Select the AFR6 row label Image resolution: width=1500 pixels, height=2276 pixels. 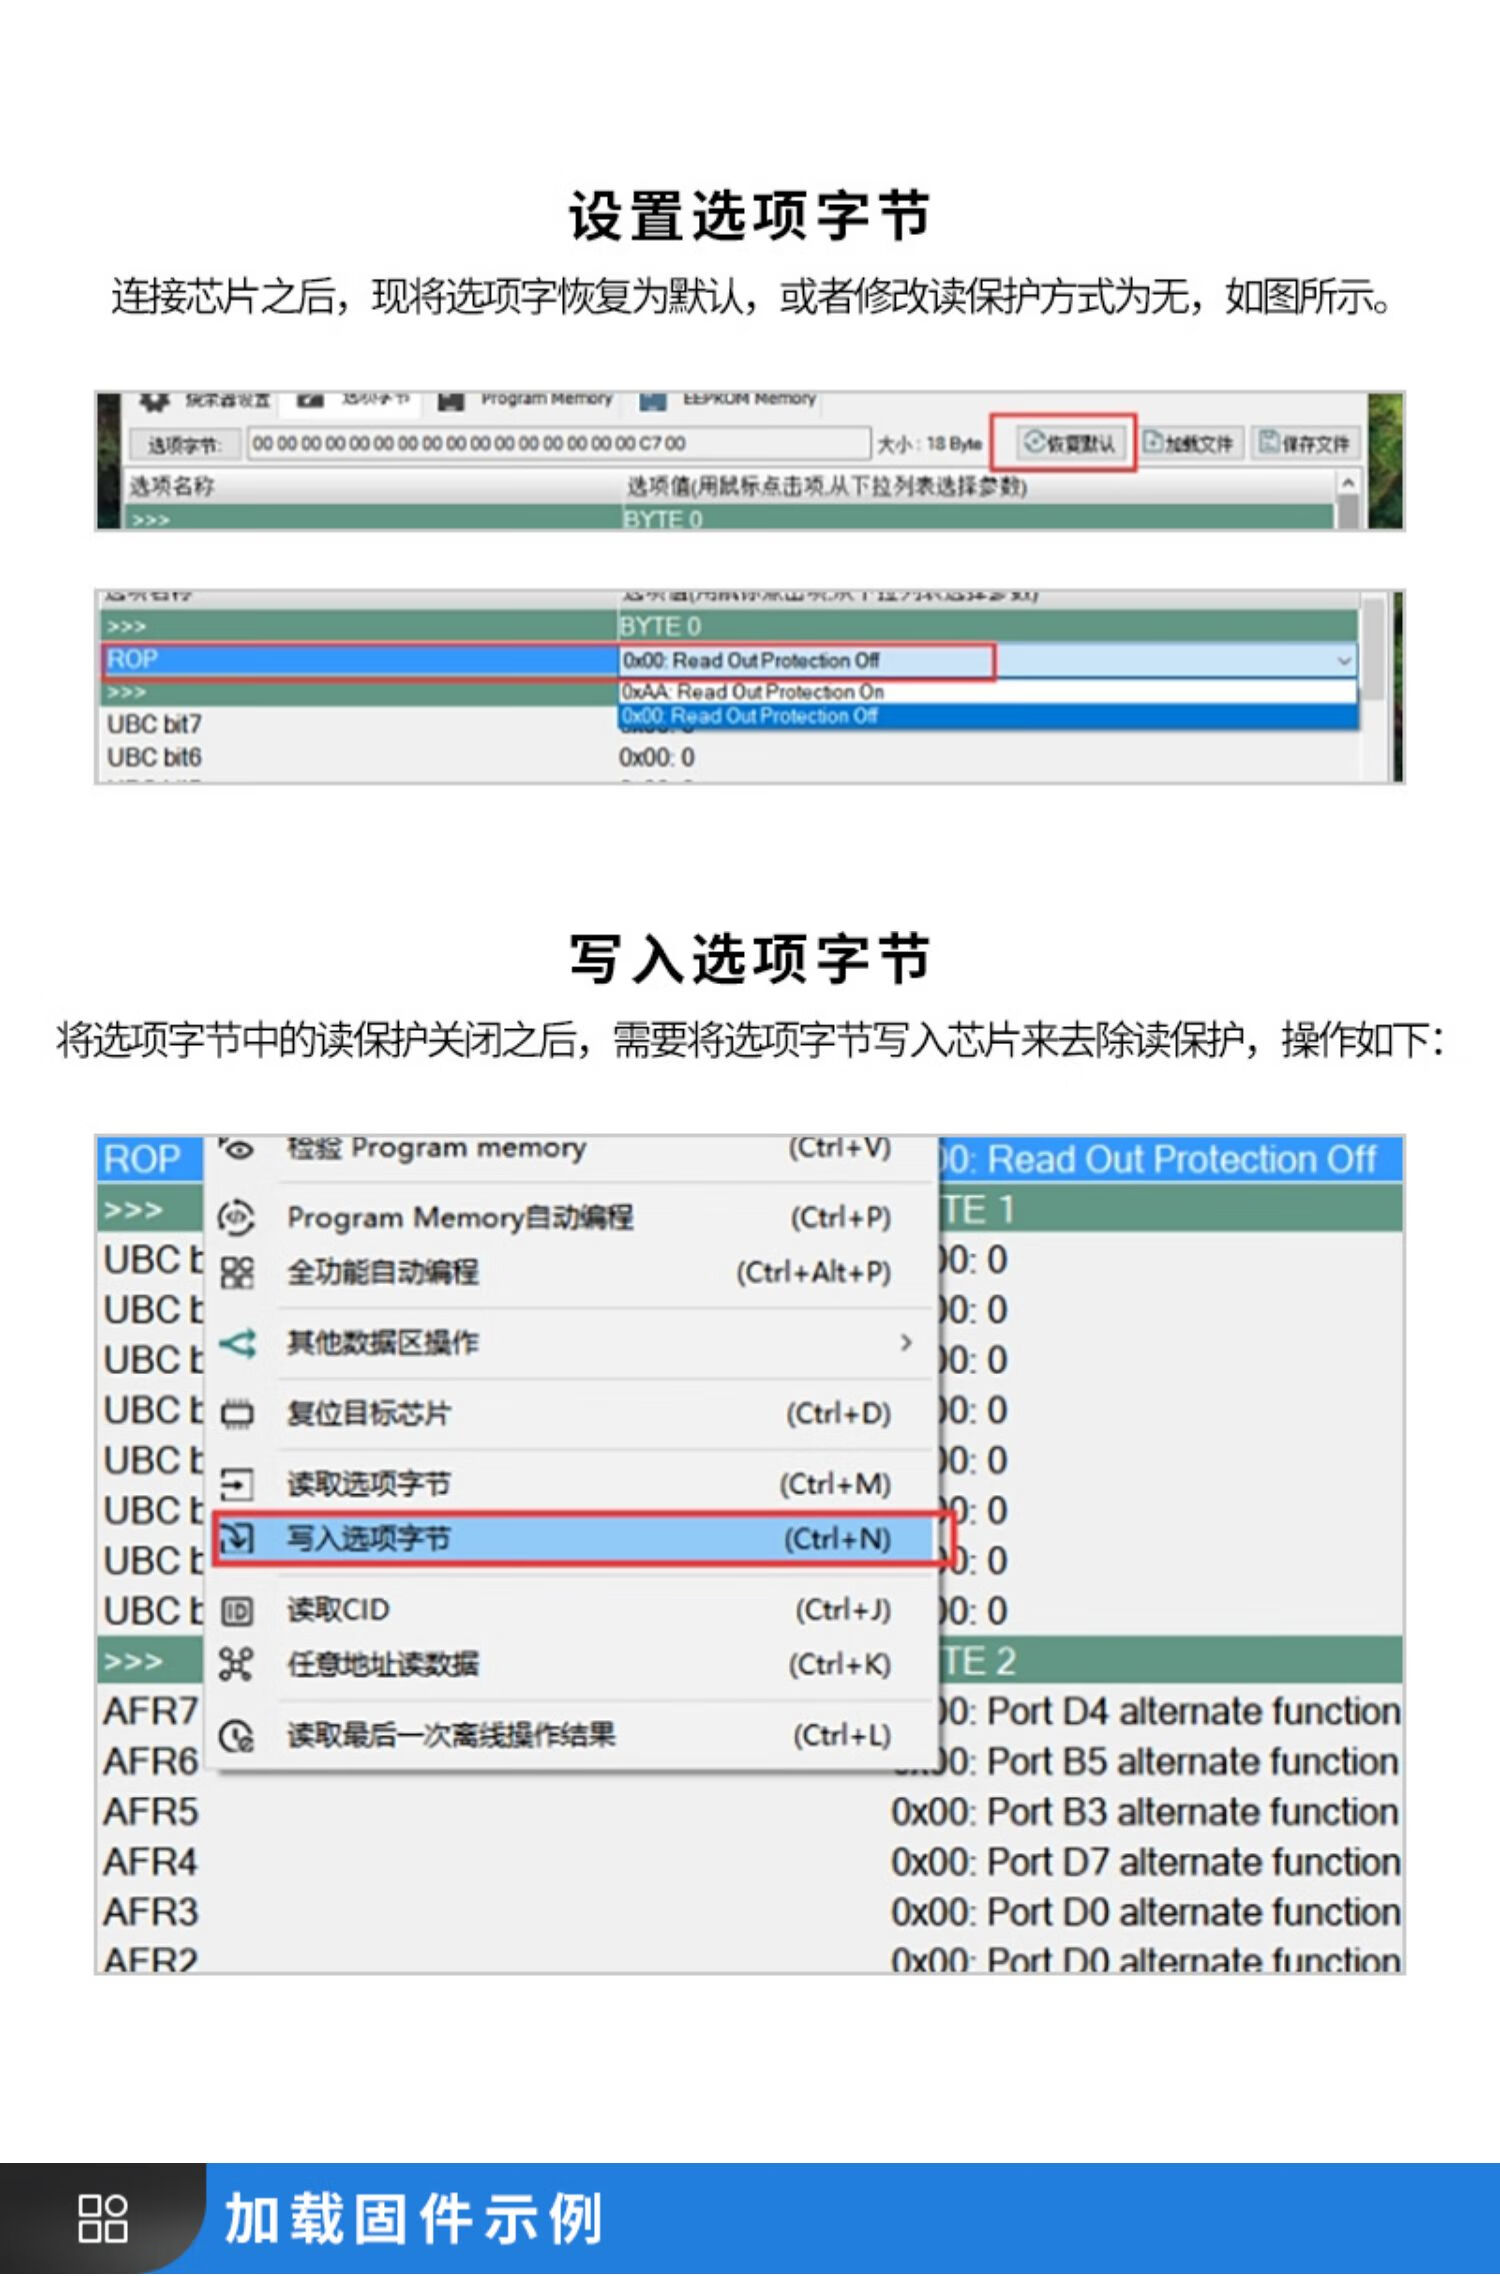[151, 1762]
